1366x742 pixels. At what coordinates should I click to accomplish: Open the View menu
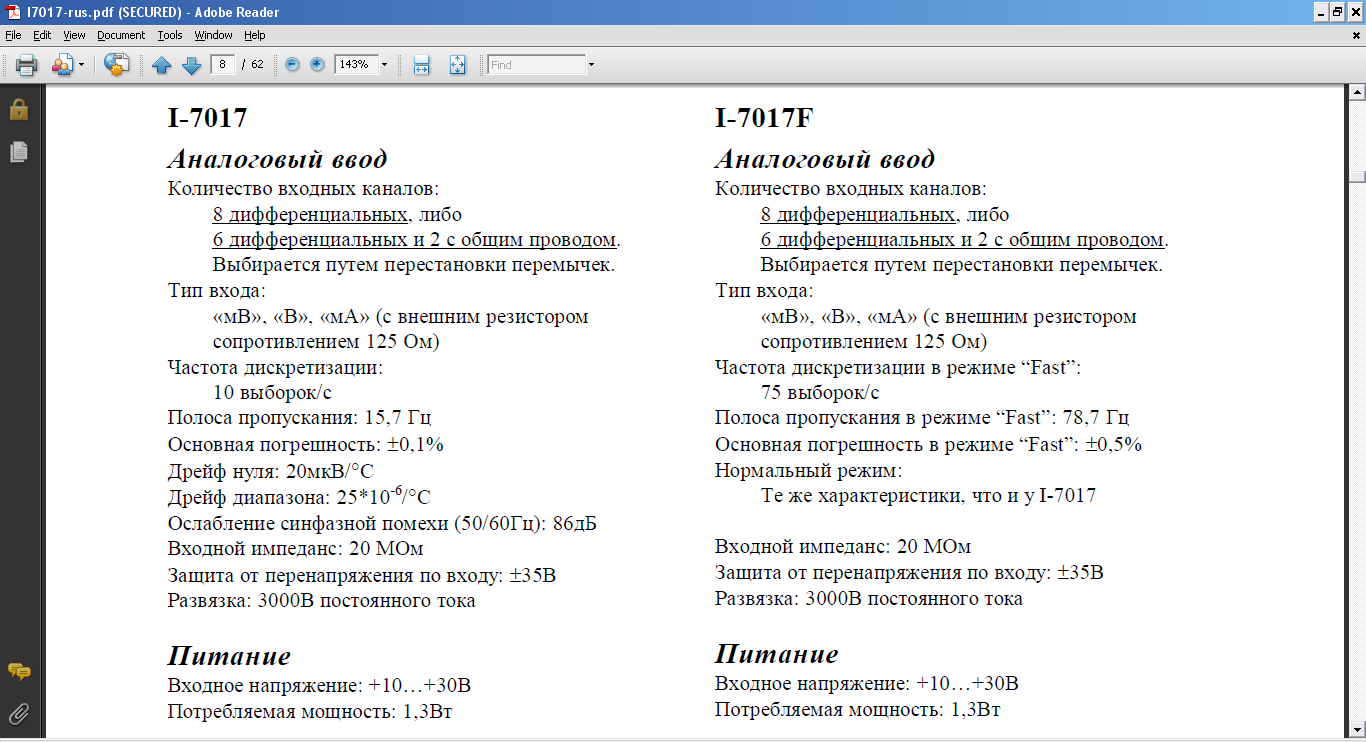74,35
